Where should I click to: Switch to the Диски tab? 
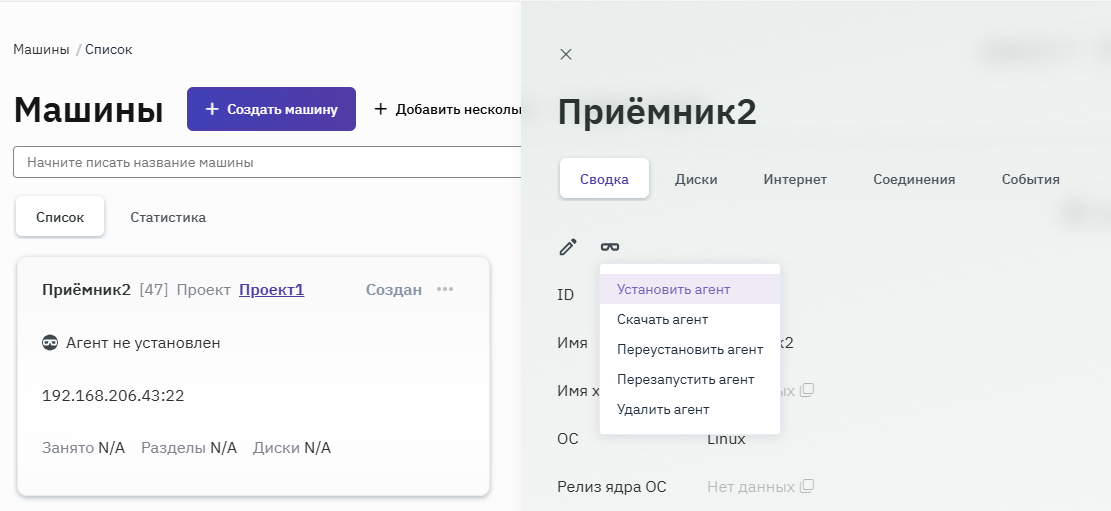[696, 180]
